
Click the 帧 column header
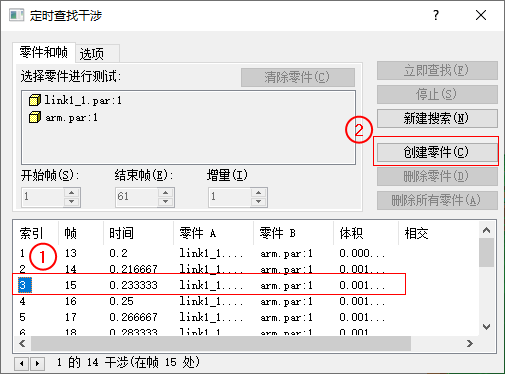[x=81, y=233]
